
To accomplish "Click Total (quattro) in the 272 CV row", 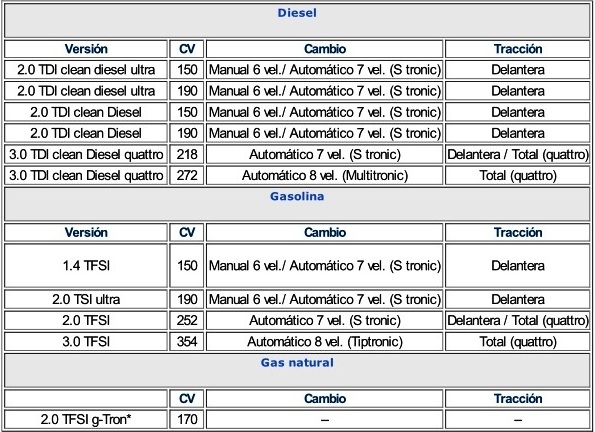I will (x=518, y=175).
